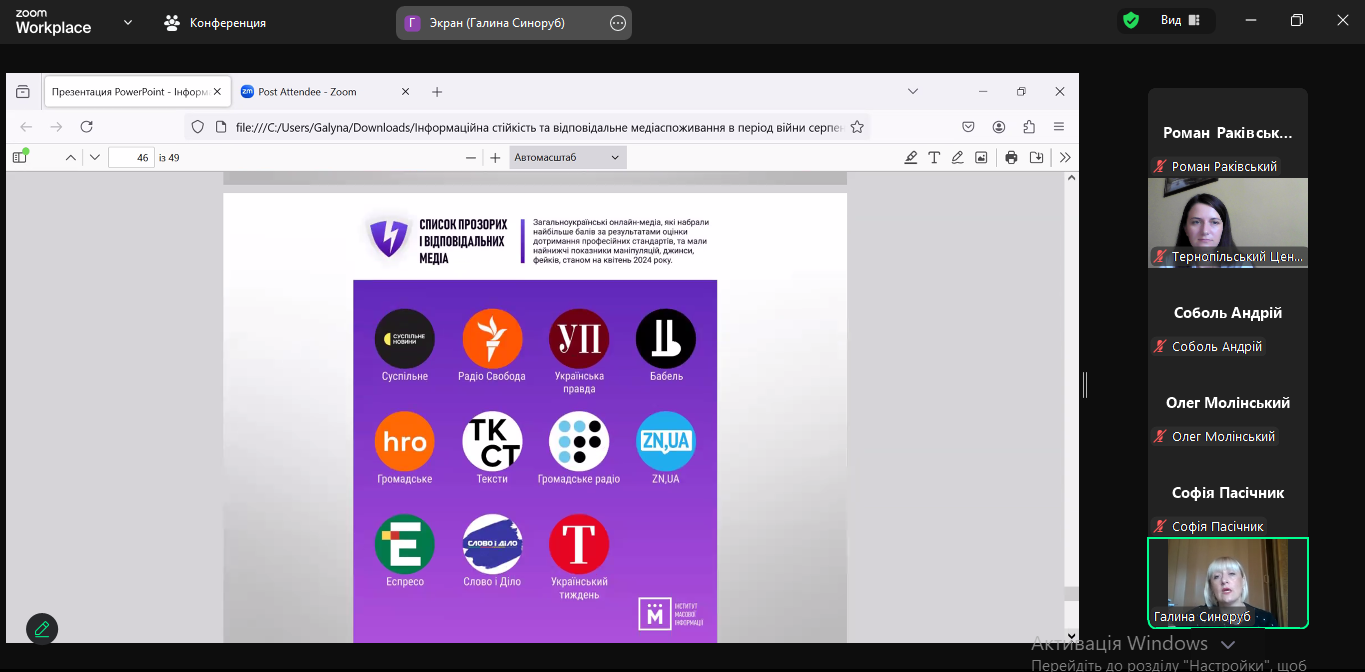Click the PDF vertical scrollbar down arrow

click(x=1071, y=635)
